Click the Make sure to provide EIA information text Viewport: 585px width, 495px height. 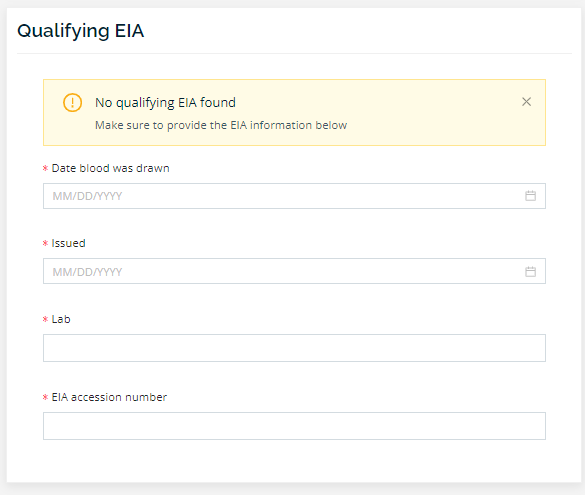pos(221,125)
